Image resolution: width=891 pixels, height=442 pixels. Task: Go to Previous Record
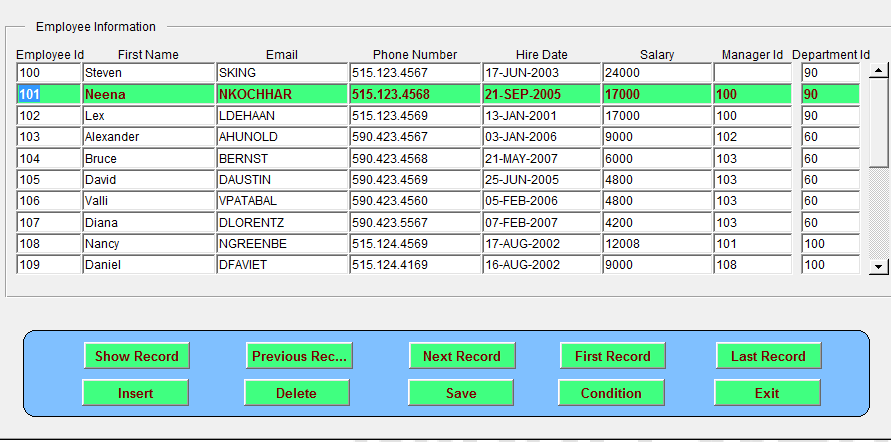click(299, 356)
